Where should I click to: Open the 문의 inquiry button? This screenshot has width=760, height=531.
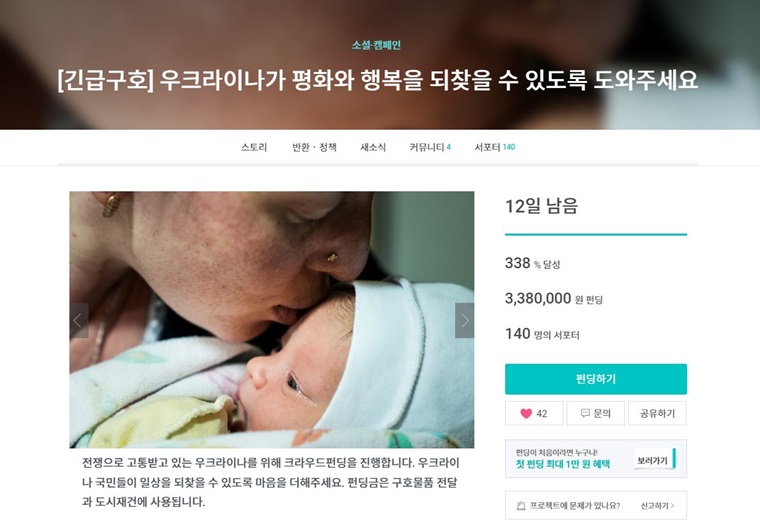tap(596, 413)
